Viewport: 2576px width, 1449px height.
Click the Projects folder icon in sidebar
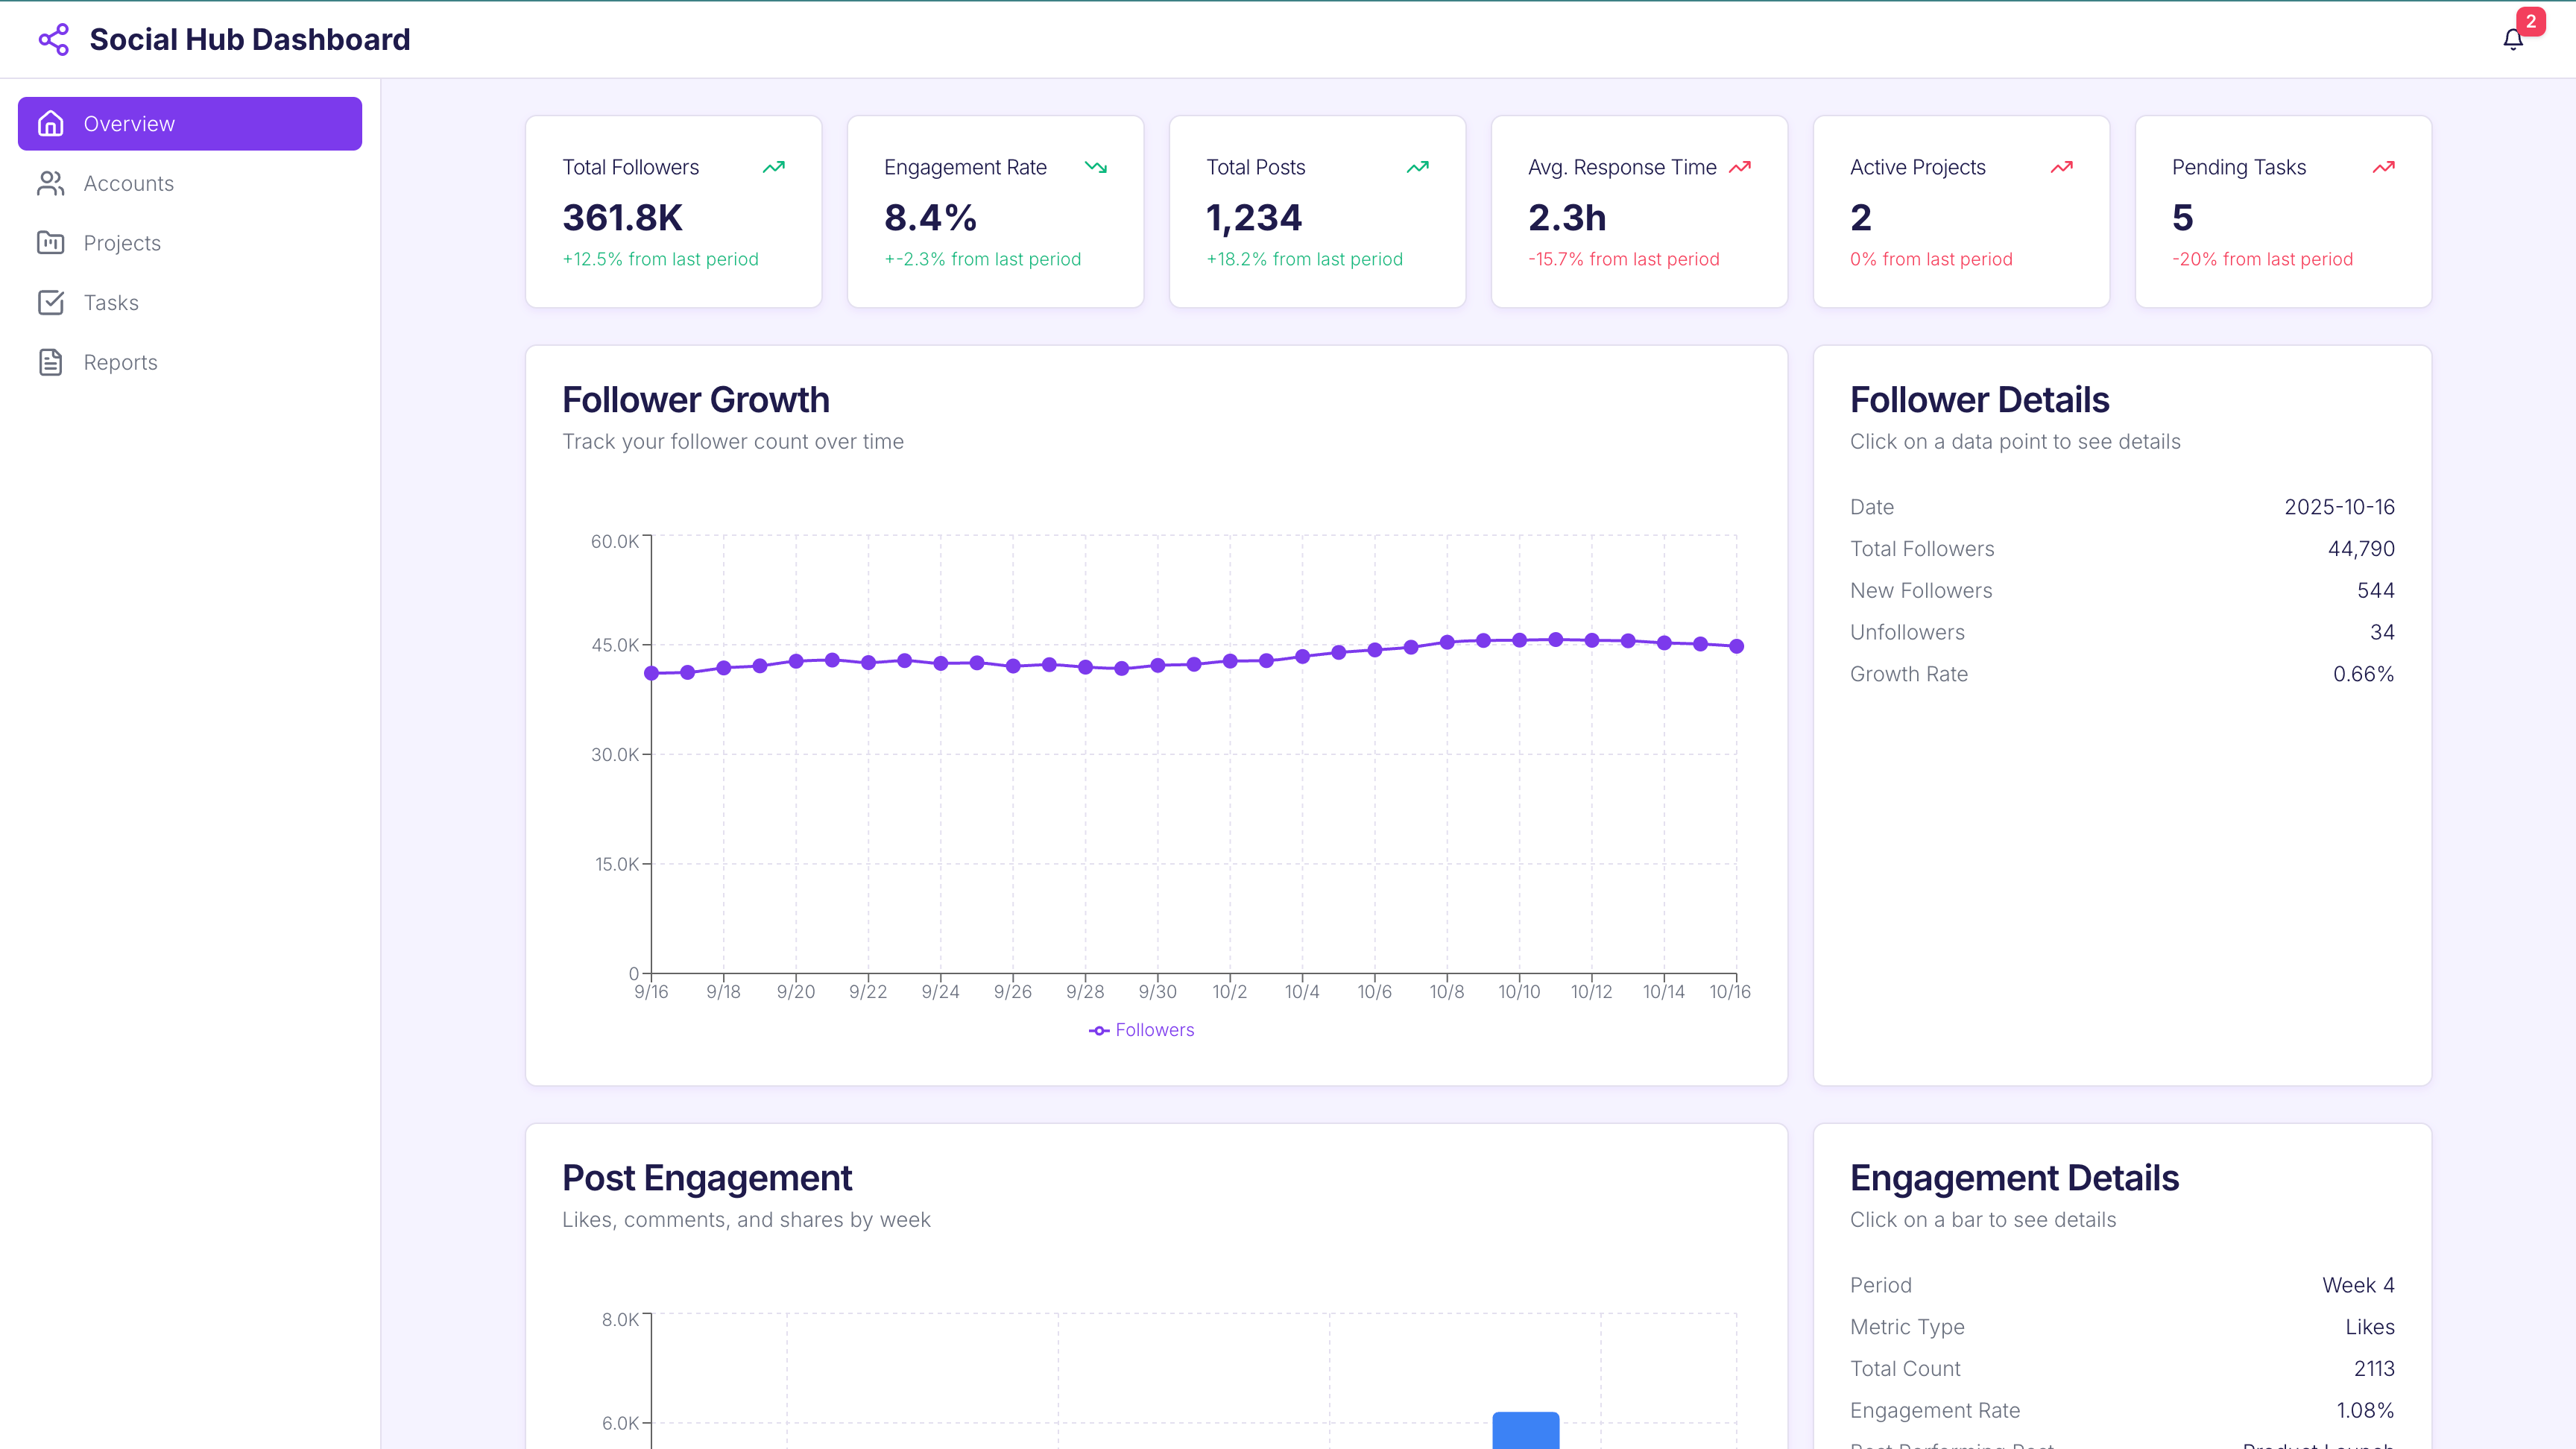(x=50, y=243)
